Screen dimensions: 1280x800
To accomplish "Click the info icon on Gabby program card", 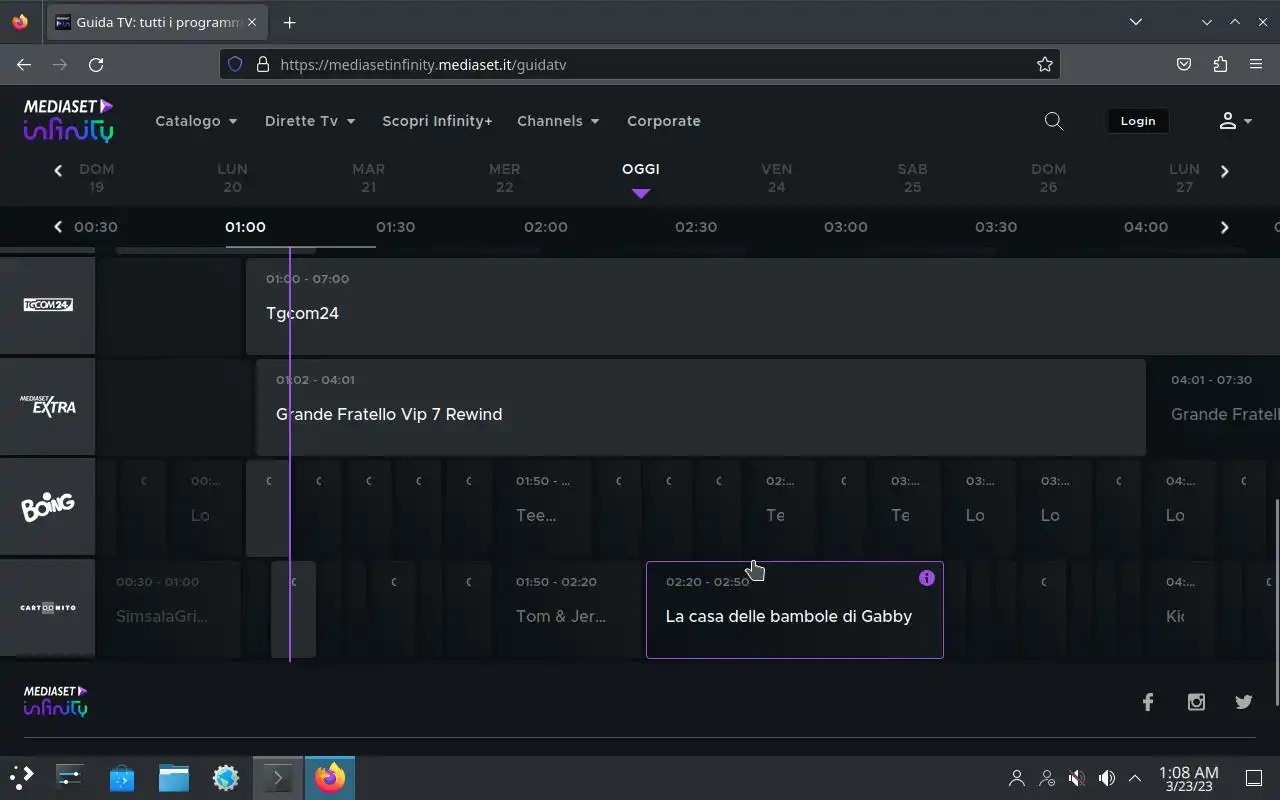I will pos(927,578).
